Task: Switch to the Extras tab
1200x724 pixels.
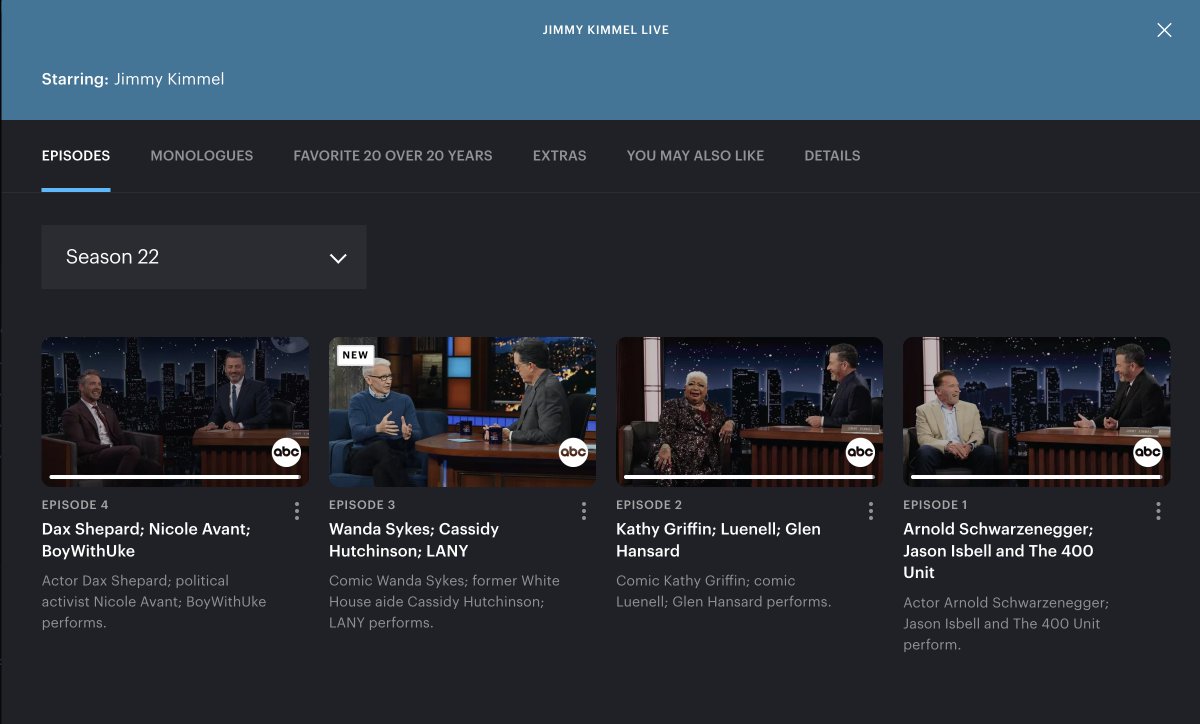Action: [560, 156]
